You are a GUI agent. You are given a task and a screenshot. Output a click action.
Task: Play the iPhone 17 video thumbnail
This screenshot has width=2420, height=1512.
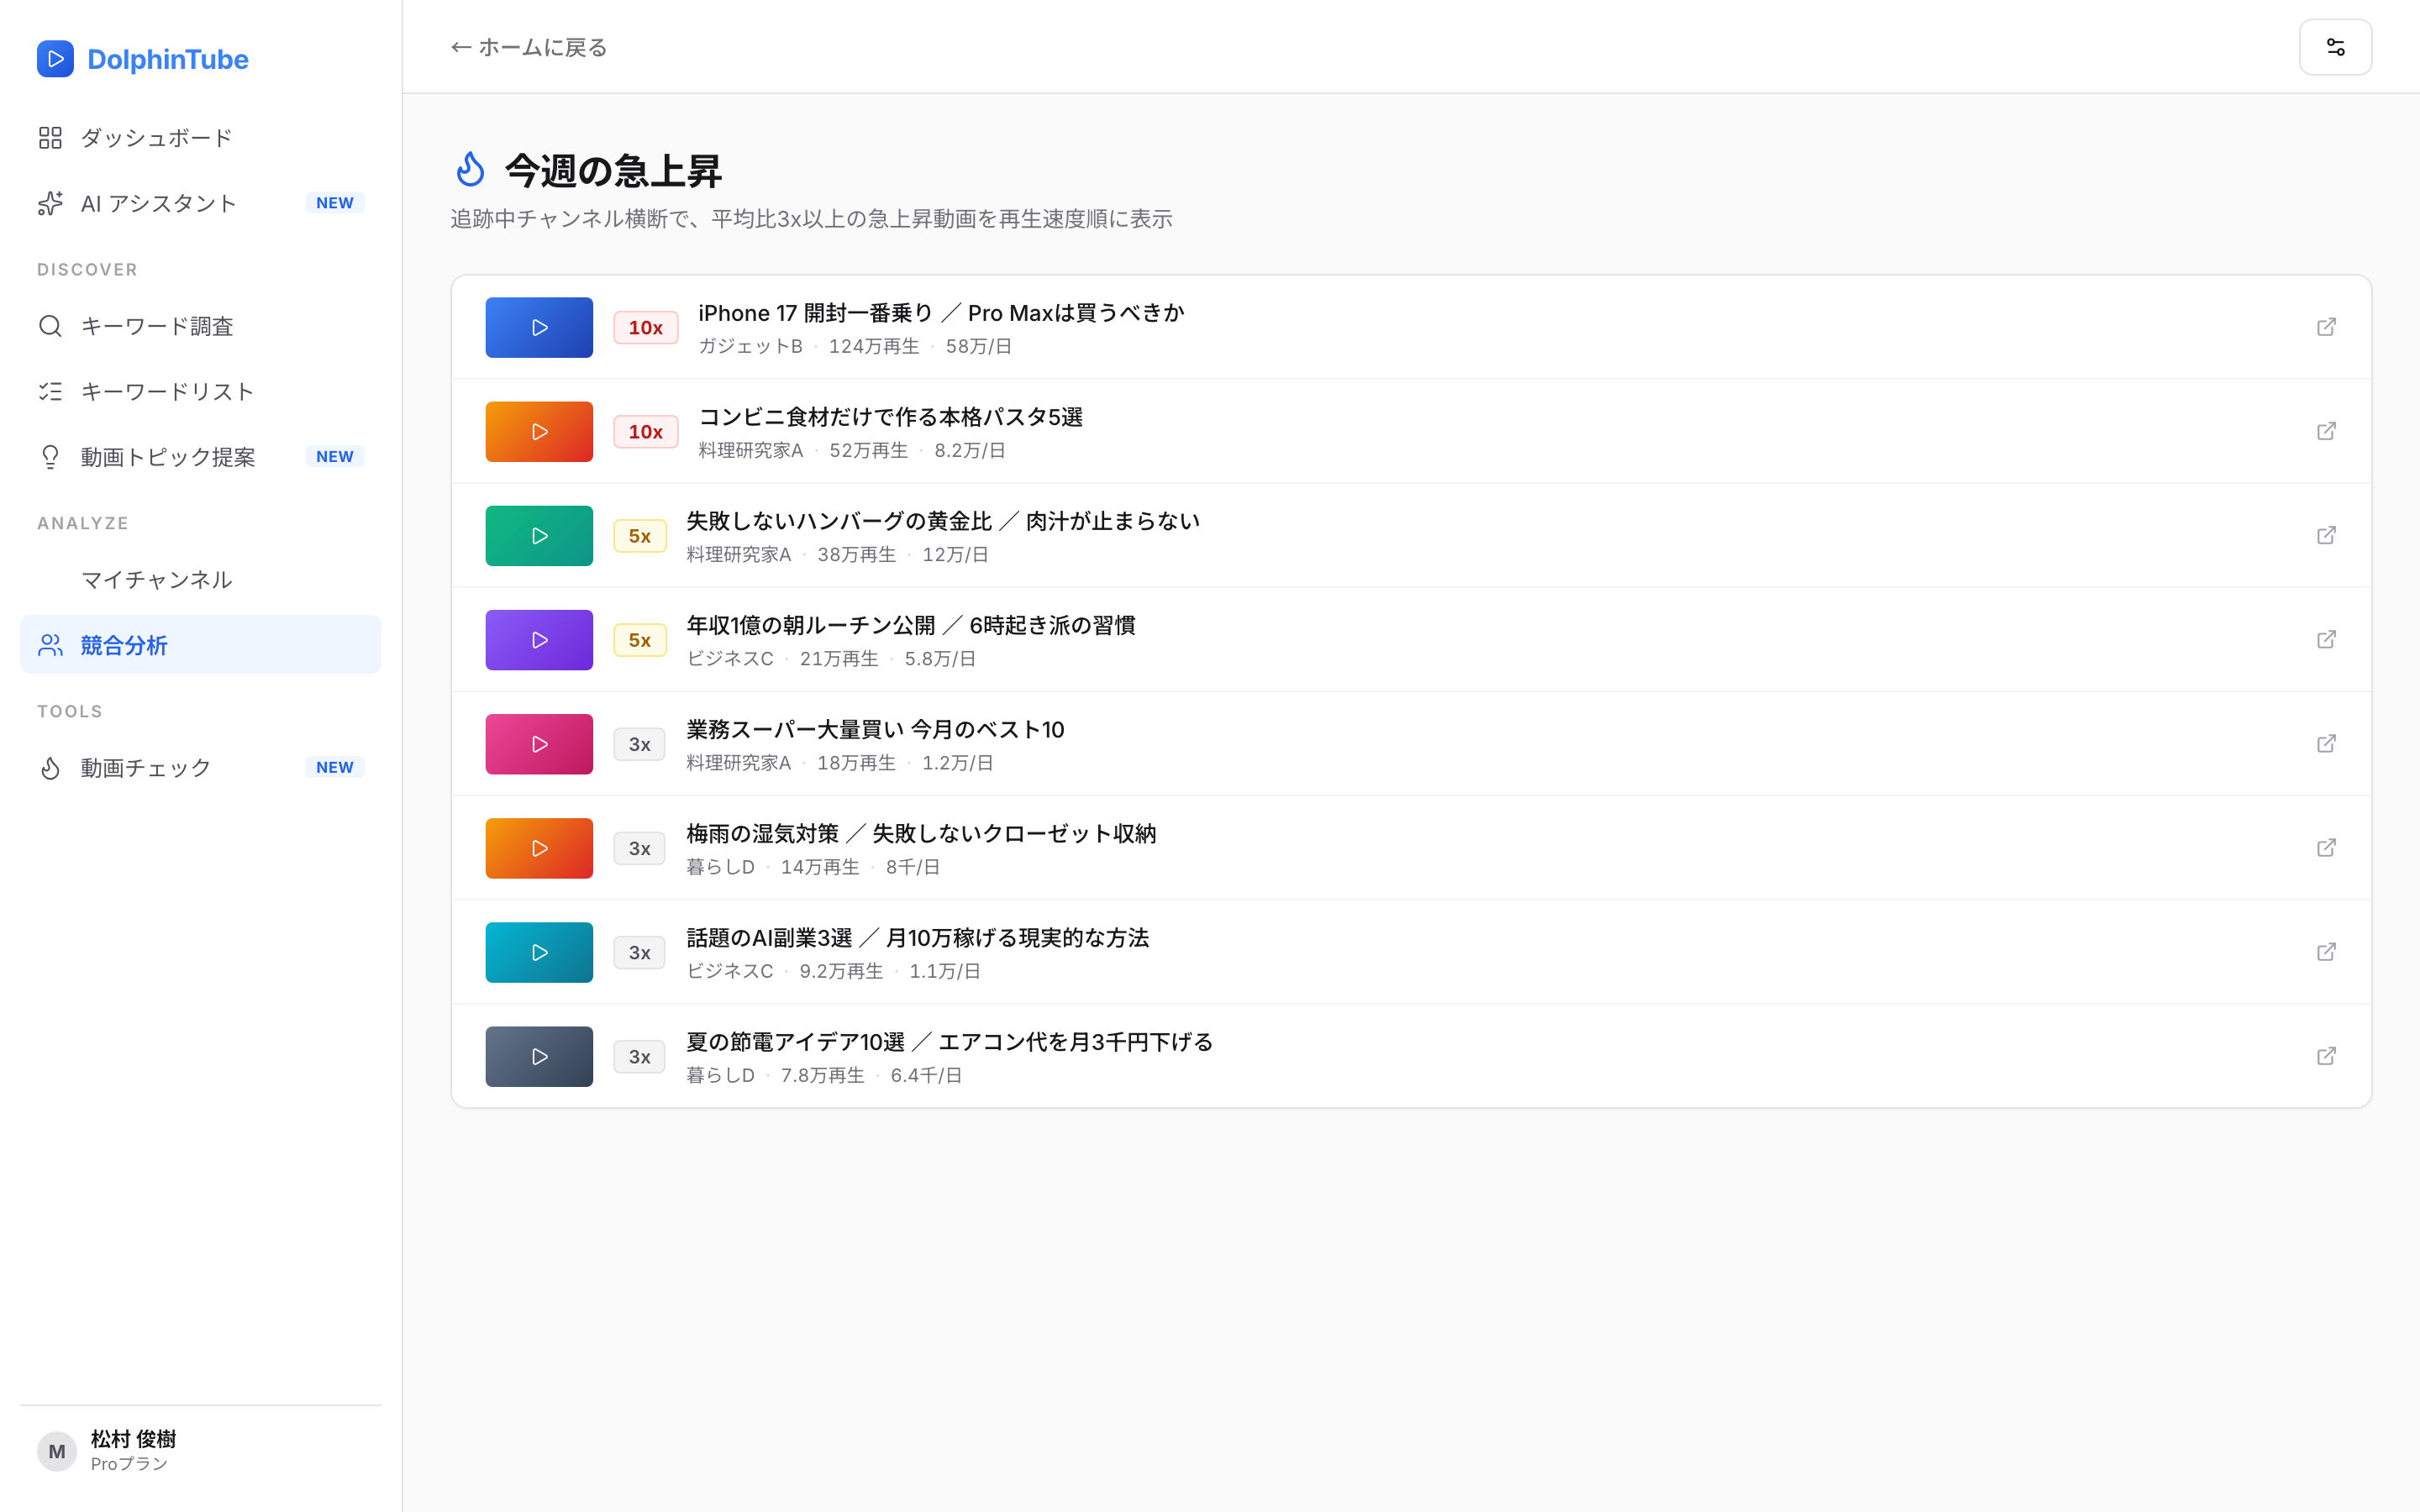tap(539, 327)
